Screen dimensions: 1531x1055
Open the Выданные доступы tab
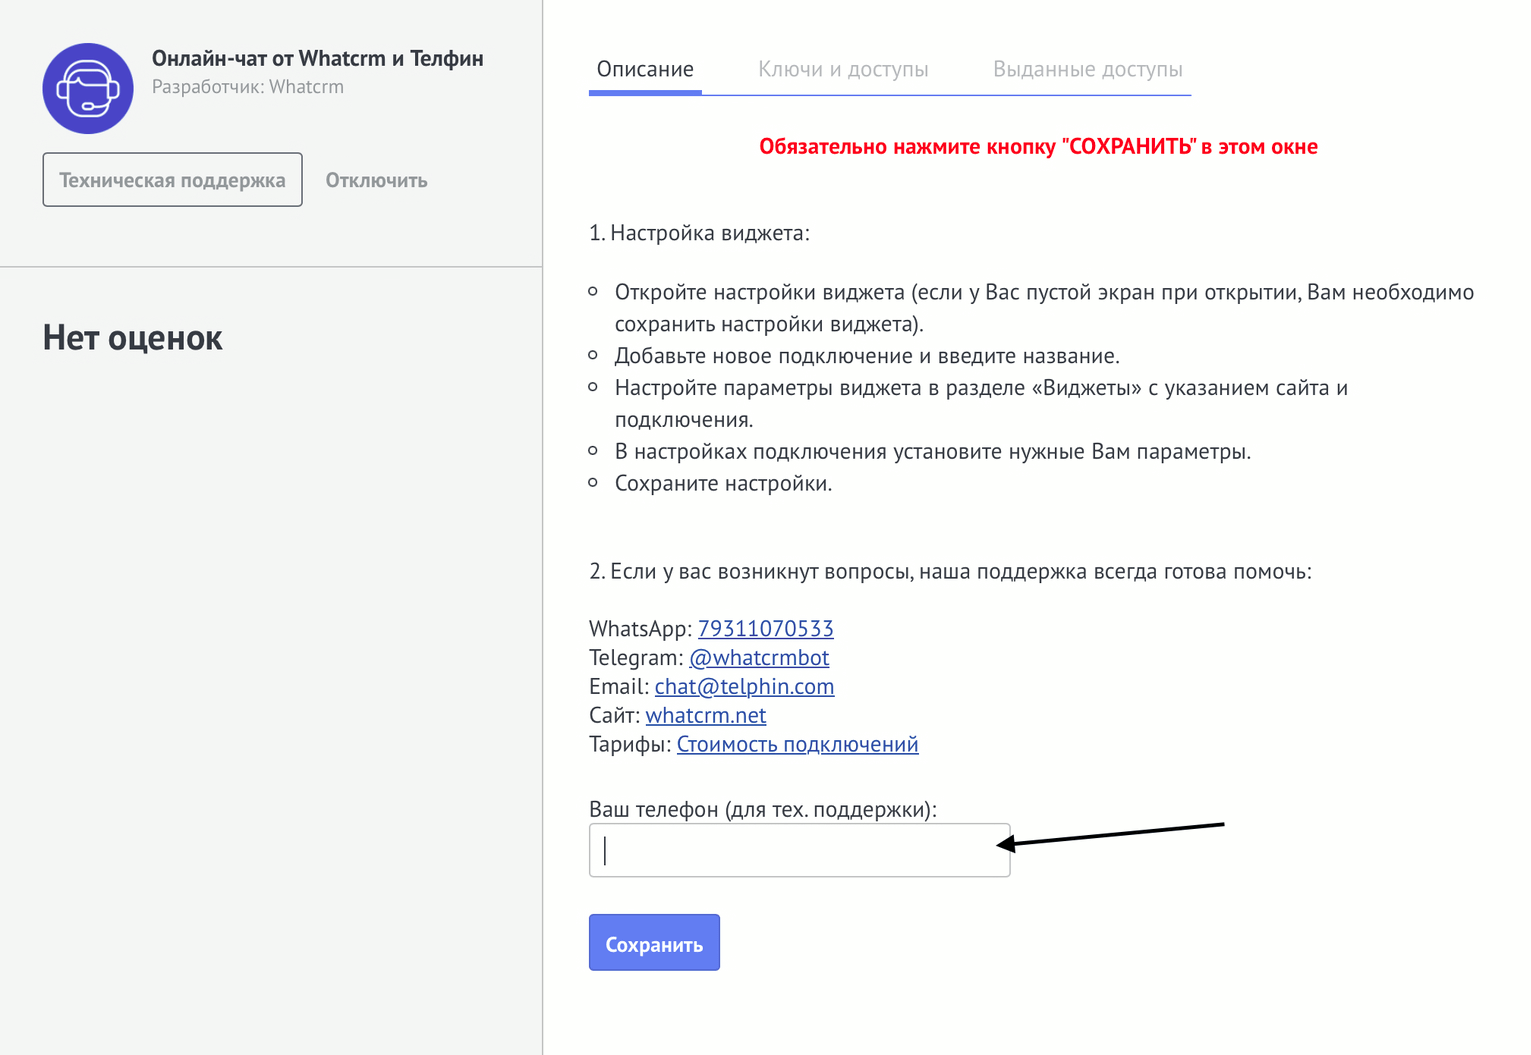(1087, 69)
